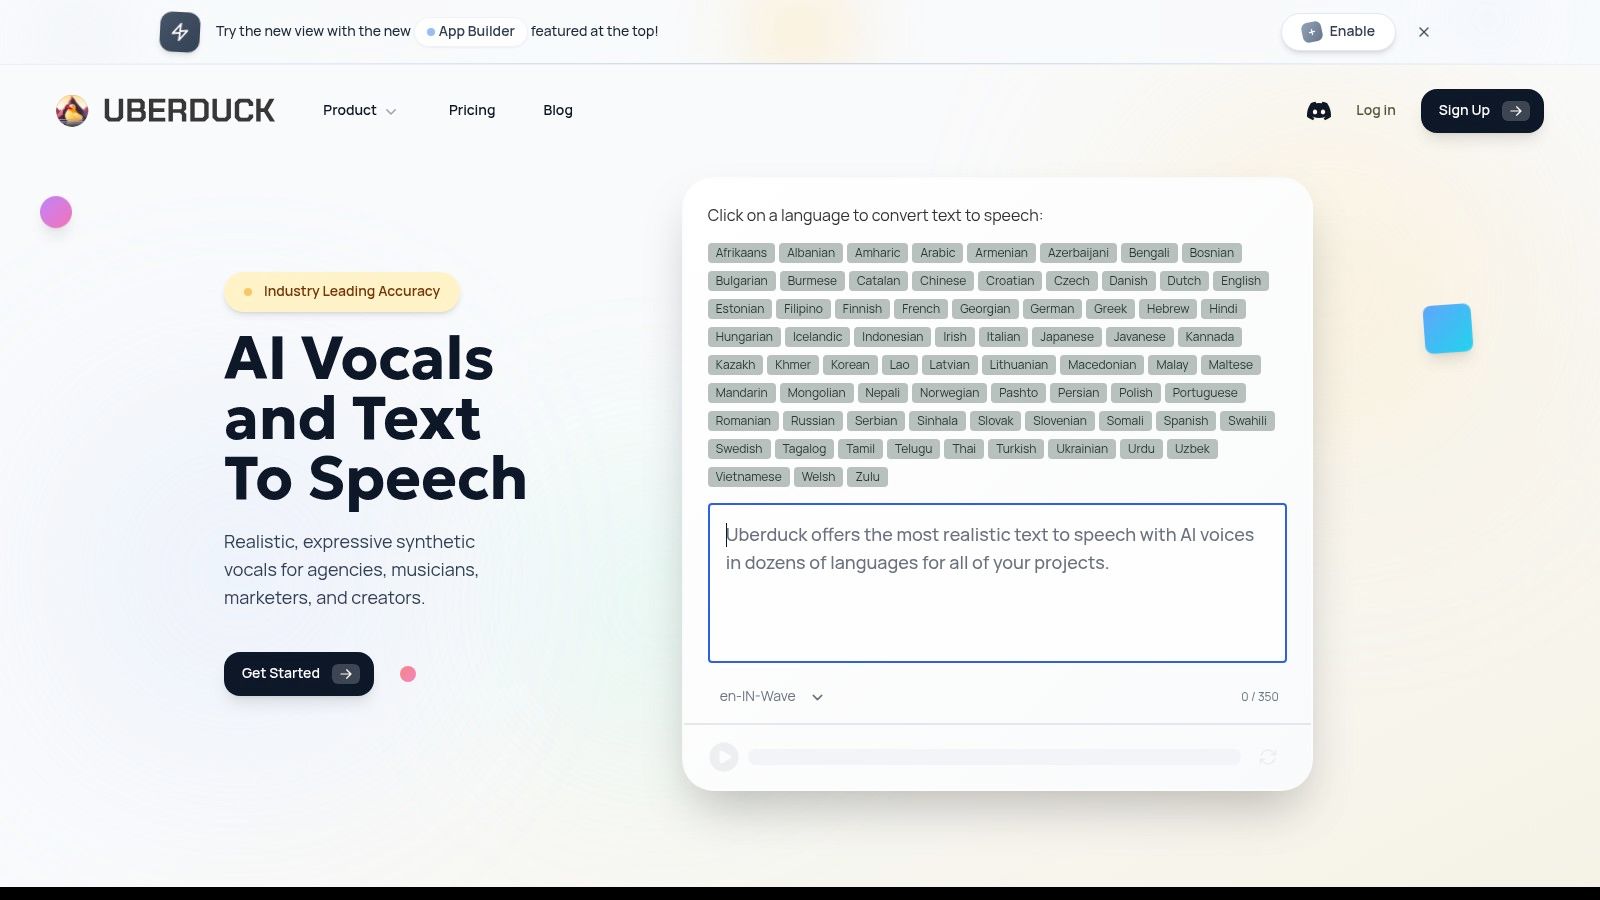The image size is (1600, 900).
Task: Click the App Builder pill in banner
Action: pos(471,32)
